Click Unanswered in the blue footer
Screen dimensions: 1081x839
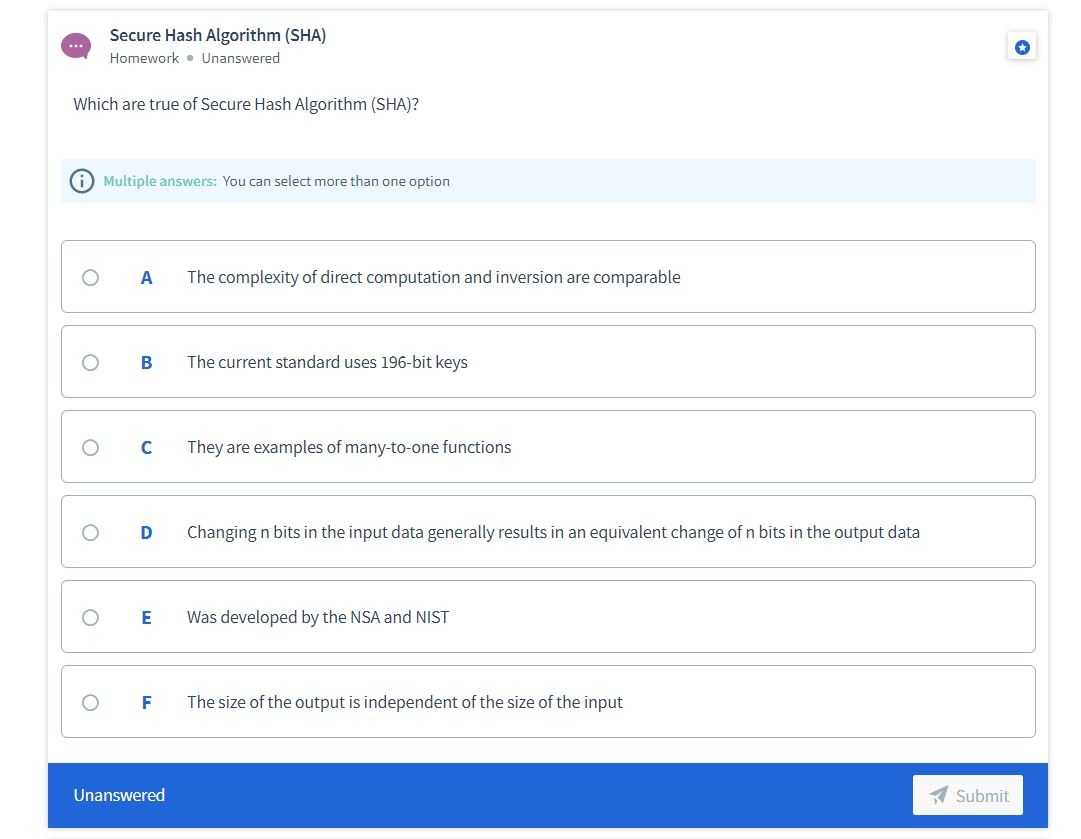[x=119, y=795]
